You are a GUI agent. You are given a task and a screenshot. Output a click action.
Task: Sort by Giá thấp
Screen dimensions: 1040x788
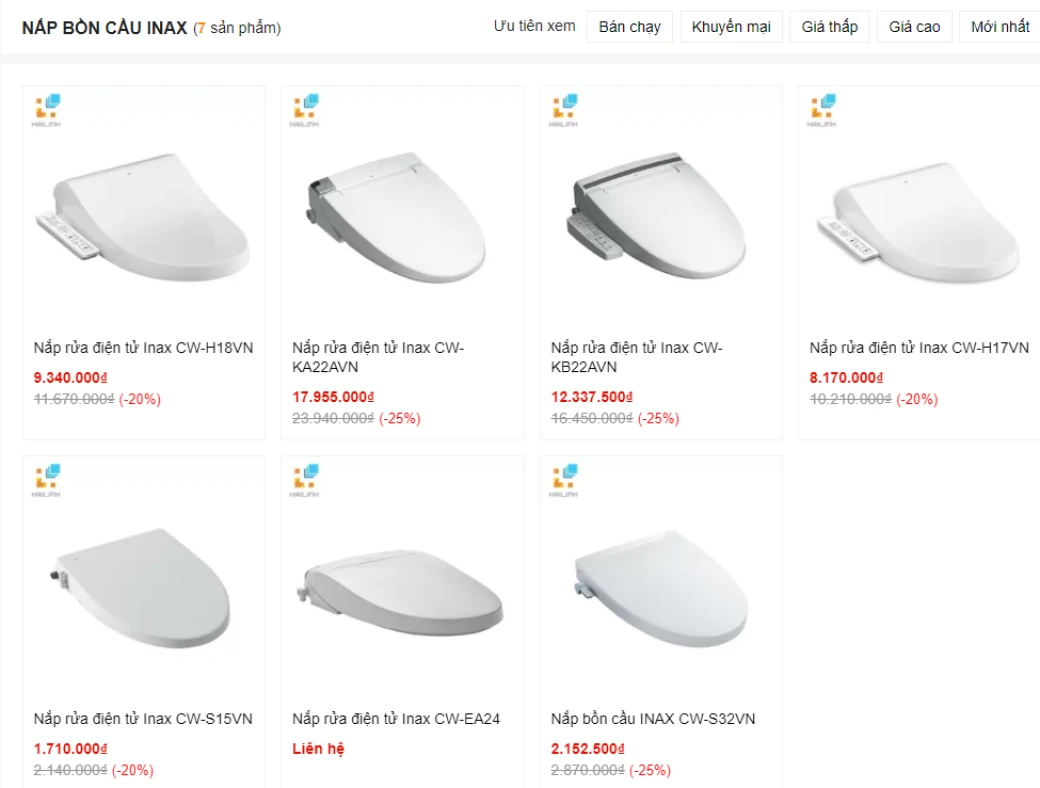pyautogui.click(x=830, y=27)
